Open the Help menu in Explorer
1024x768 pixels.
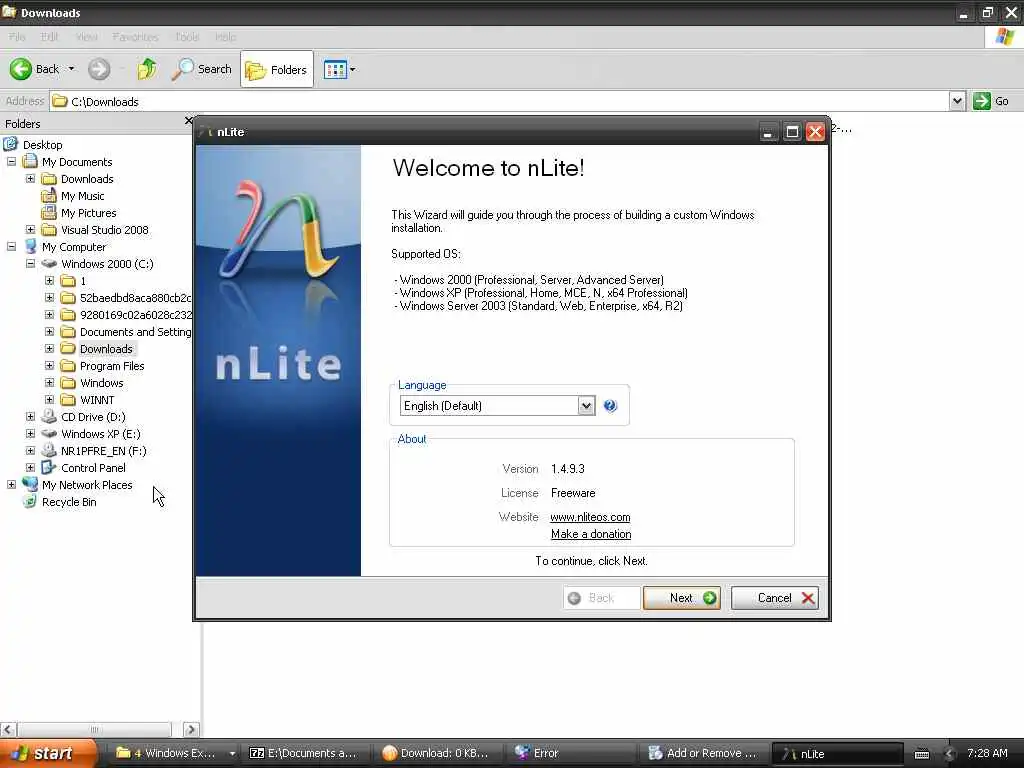pos(225,37)
